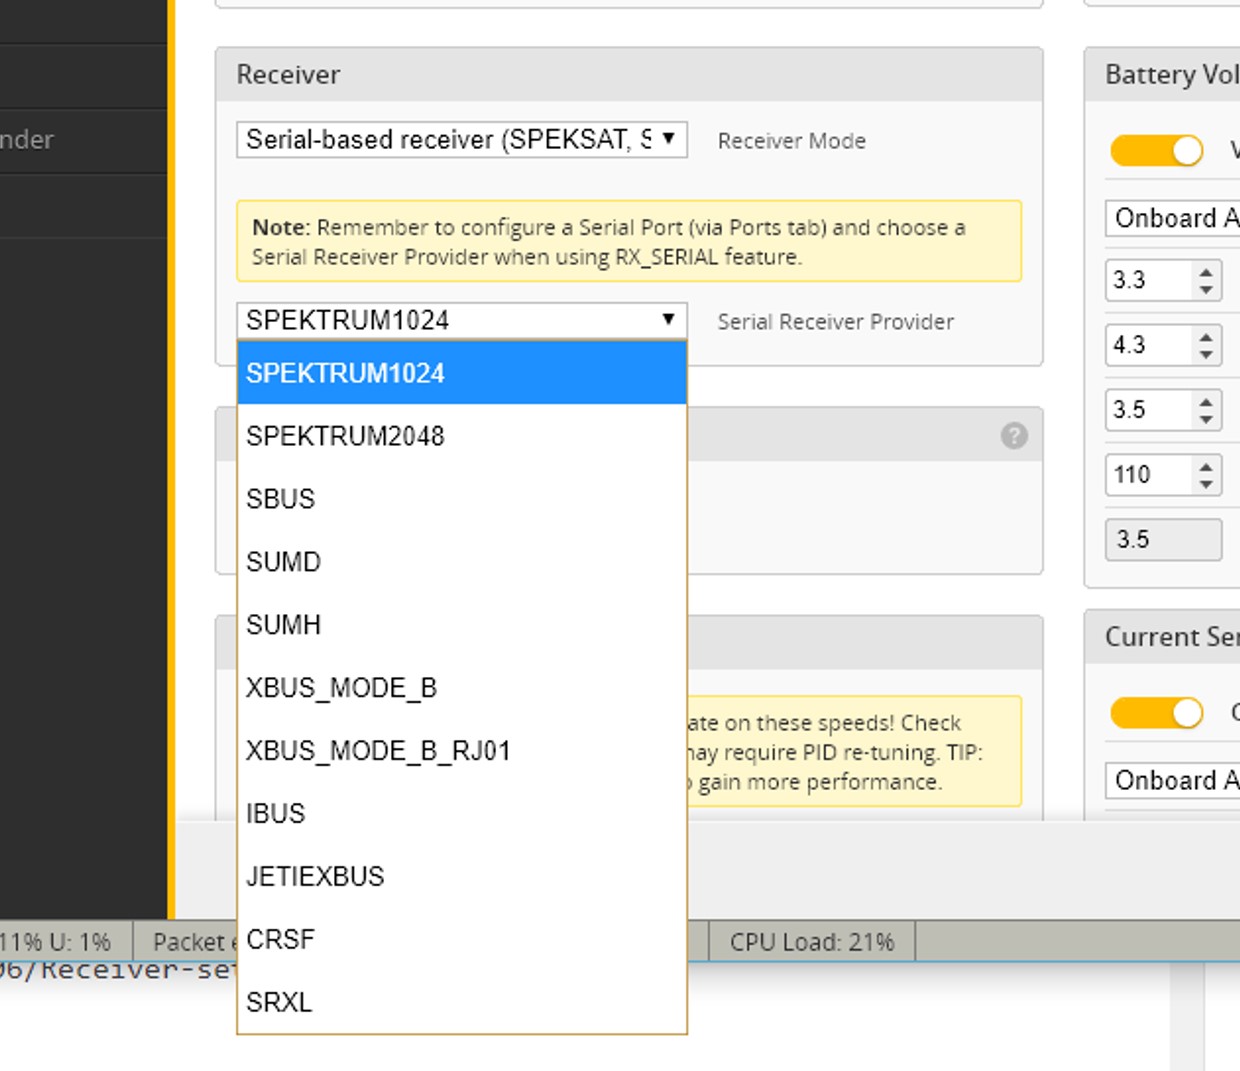Image resolution: width=1240 pixels, height=1071 pixels.
Task: Select the XBUS_MODE_B option
Action: tap(461, 688)
